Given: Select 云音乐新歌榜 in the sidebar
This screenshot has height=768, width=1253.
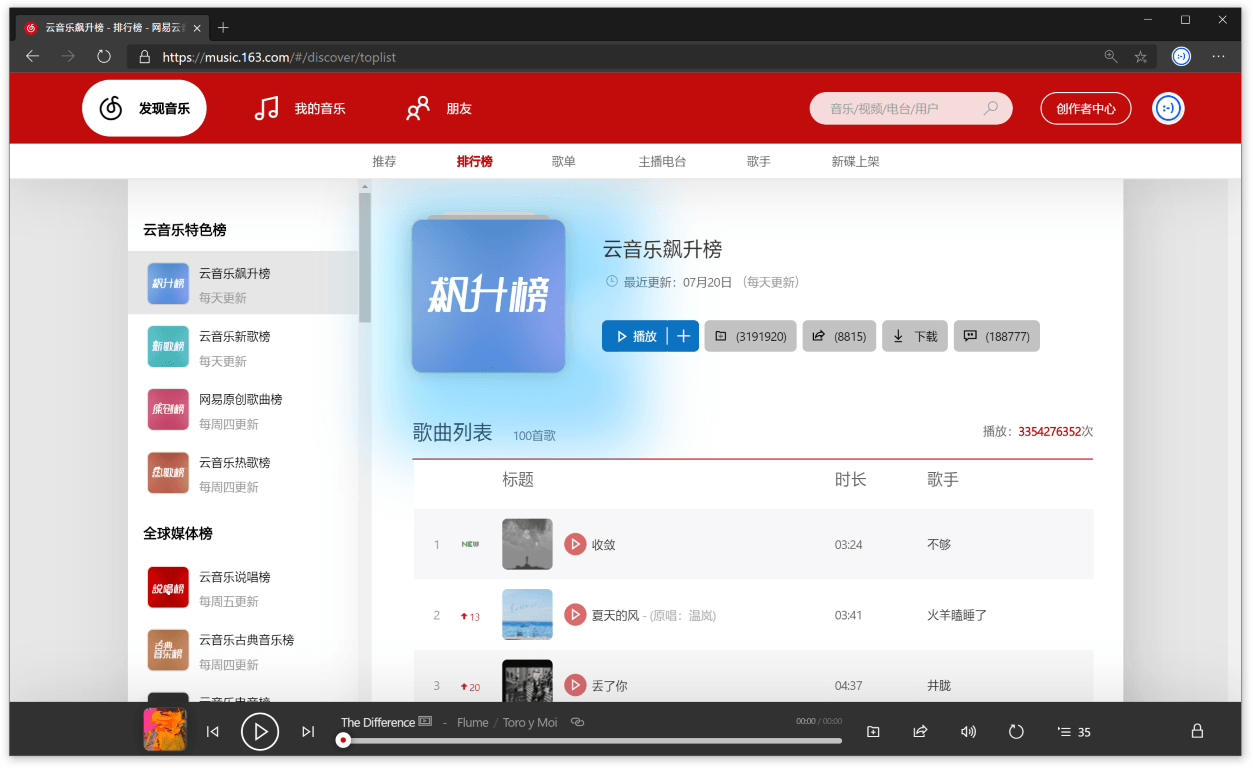Looking at the screenshot, I should pyautogui.click(x=243, y=347).
